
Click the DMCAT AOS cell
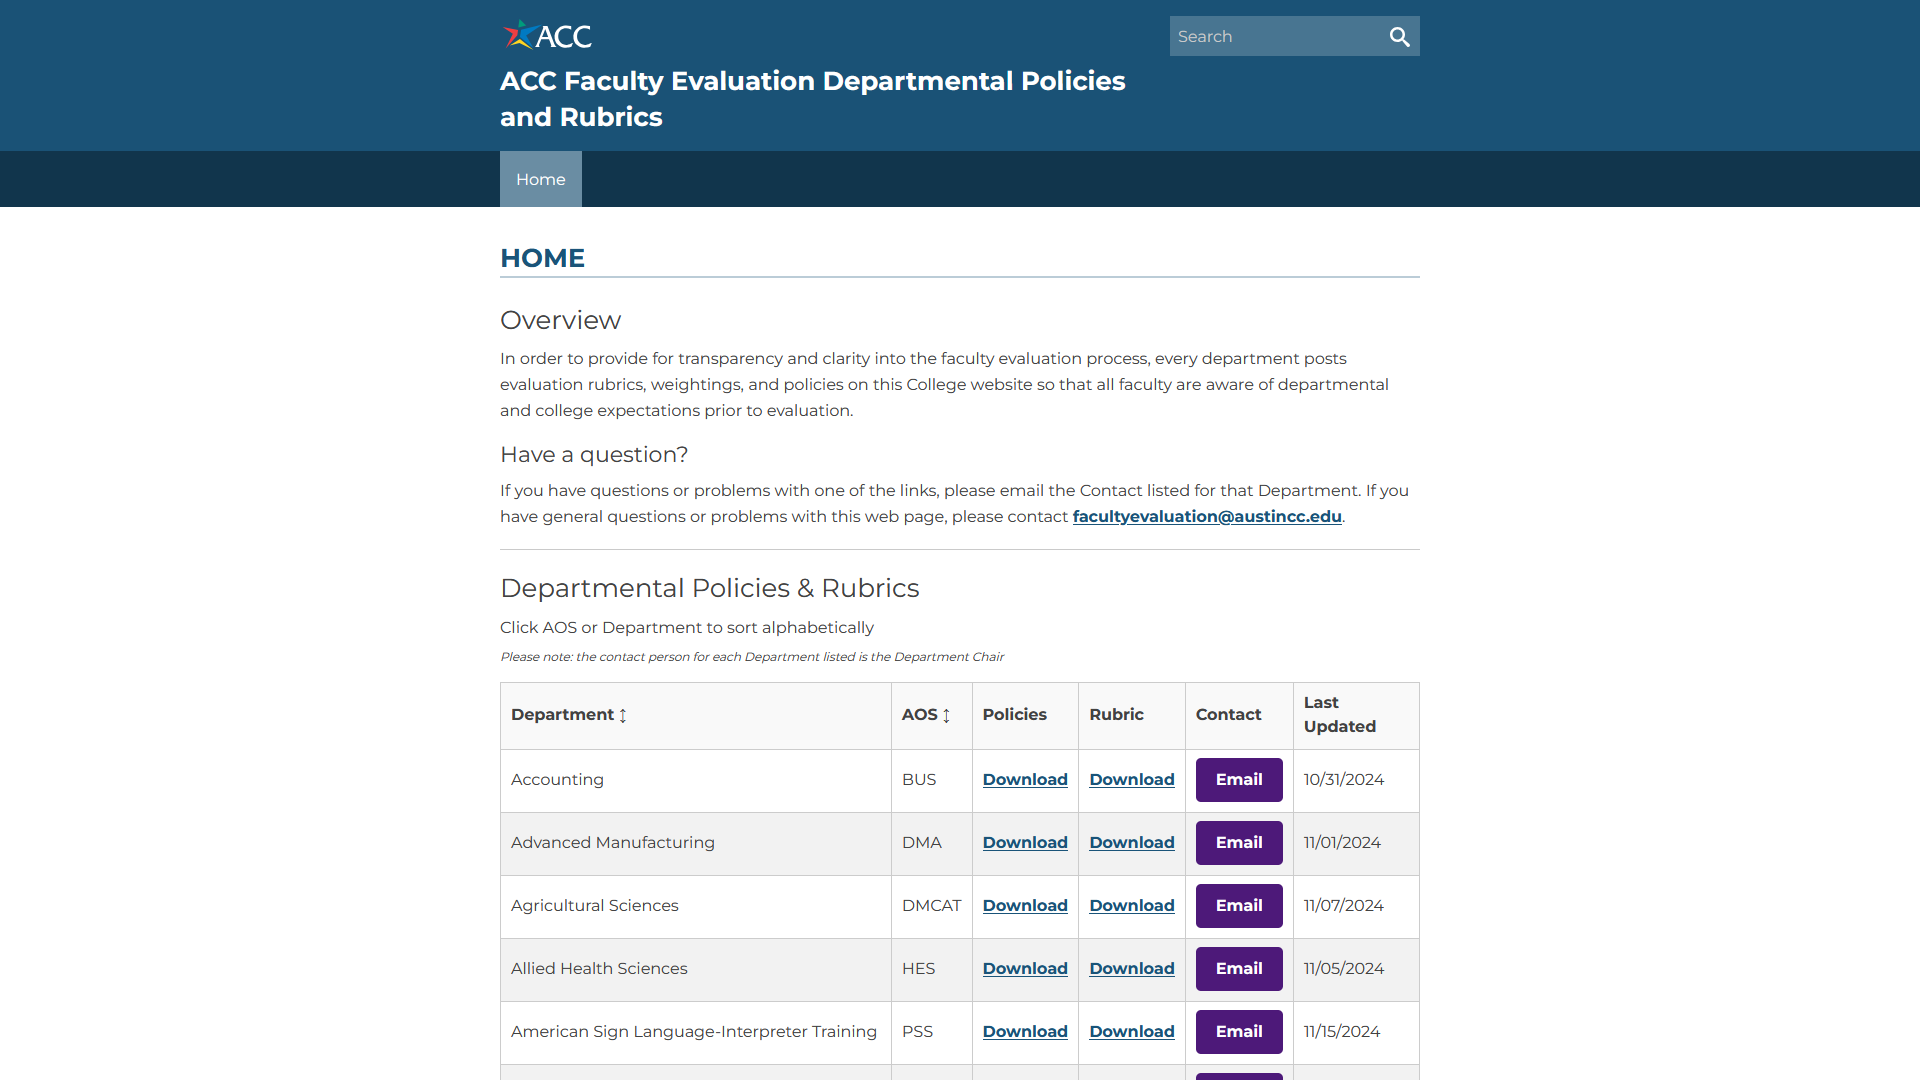pyautogui.click(x=931, y=906)
